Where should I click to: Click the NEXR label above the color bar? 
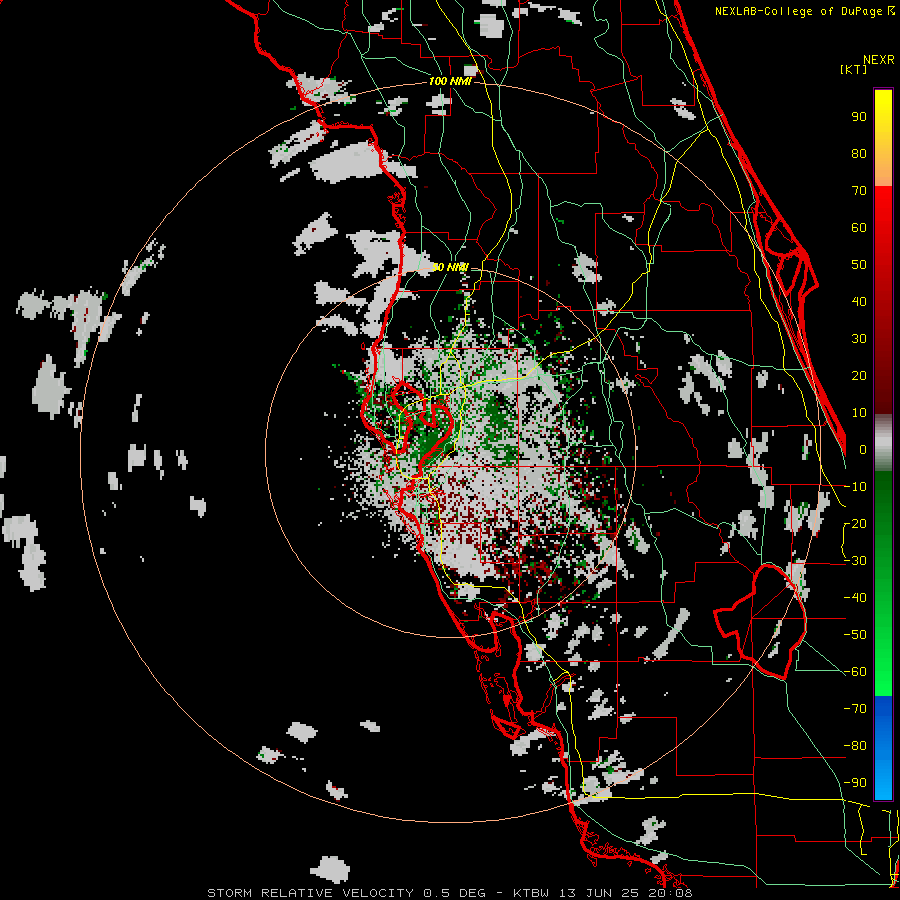pyautogui.click(x=879, y=60)
